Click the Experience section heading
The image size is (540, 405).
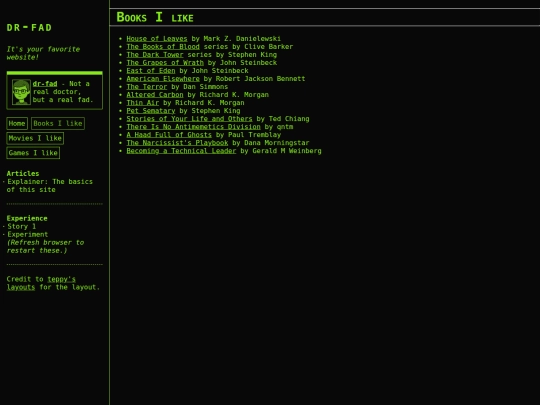27,218
